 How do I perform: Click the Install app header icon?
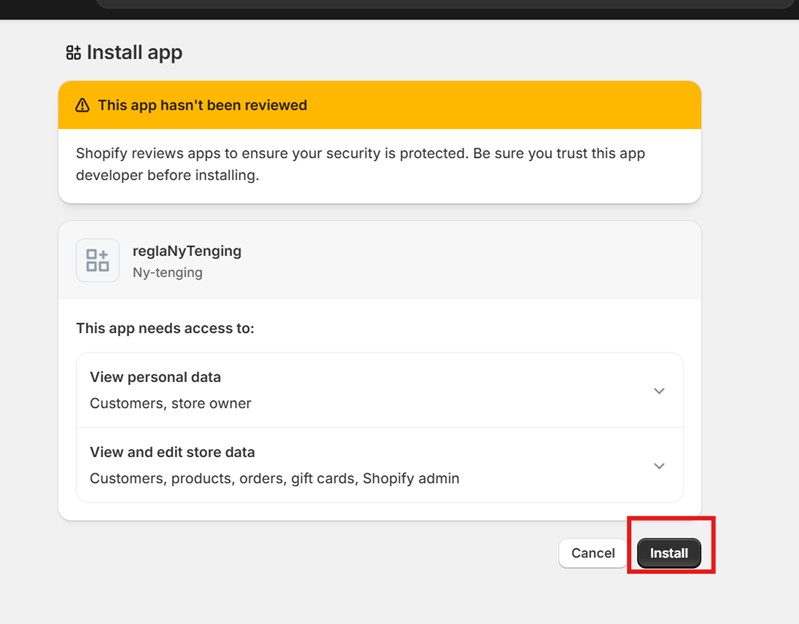73,53
